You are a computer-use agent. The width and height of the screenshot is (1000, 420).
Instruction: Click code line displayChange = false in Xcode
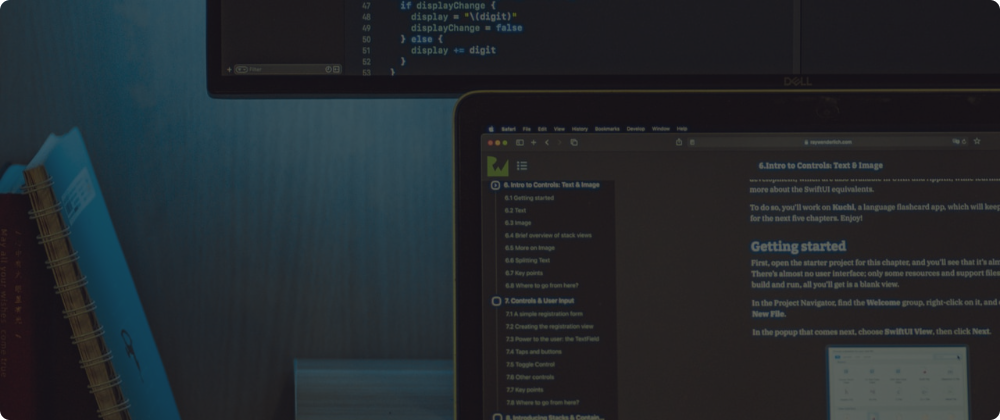coord(466,28)
